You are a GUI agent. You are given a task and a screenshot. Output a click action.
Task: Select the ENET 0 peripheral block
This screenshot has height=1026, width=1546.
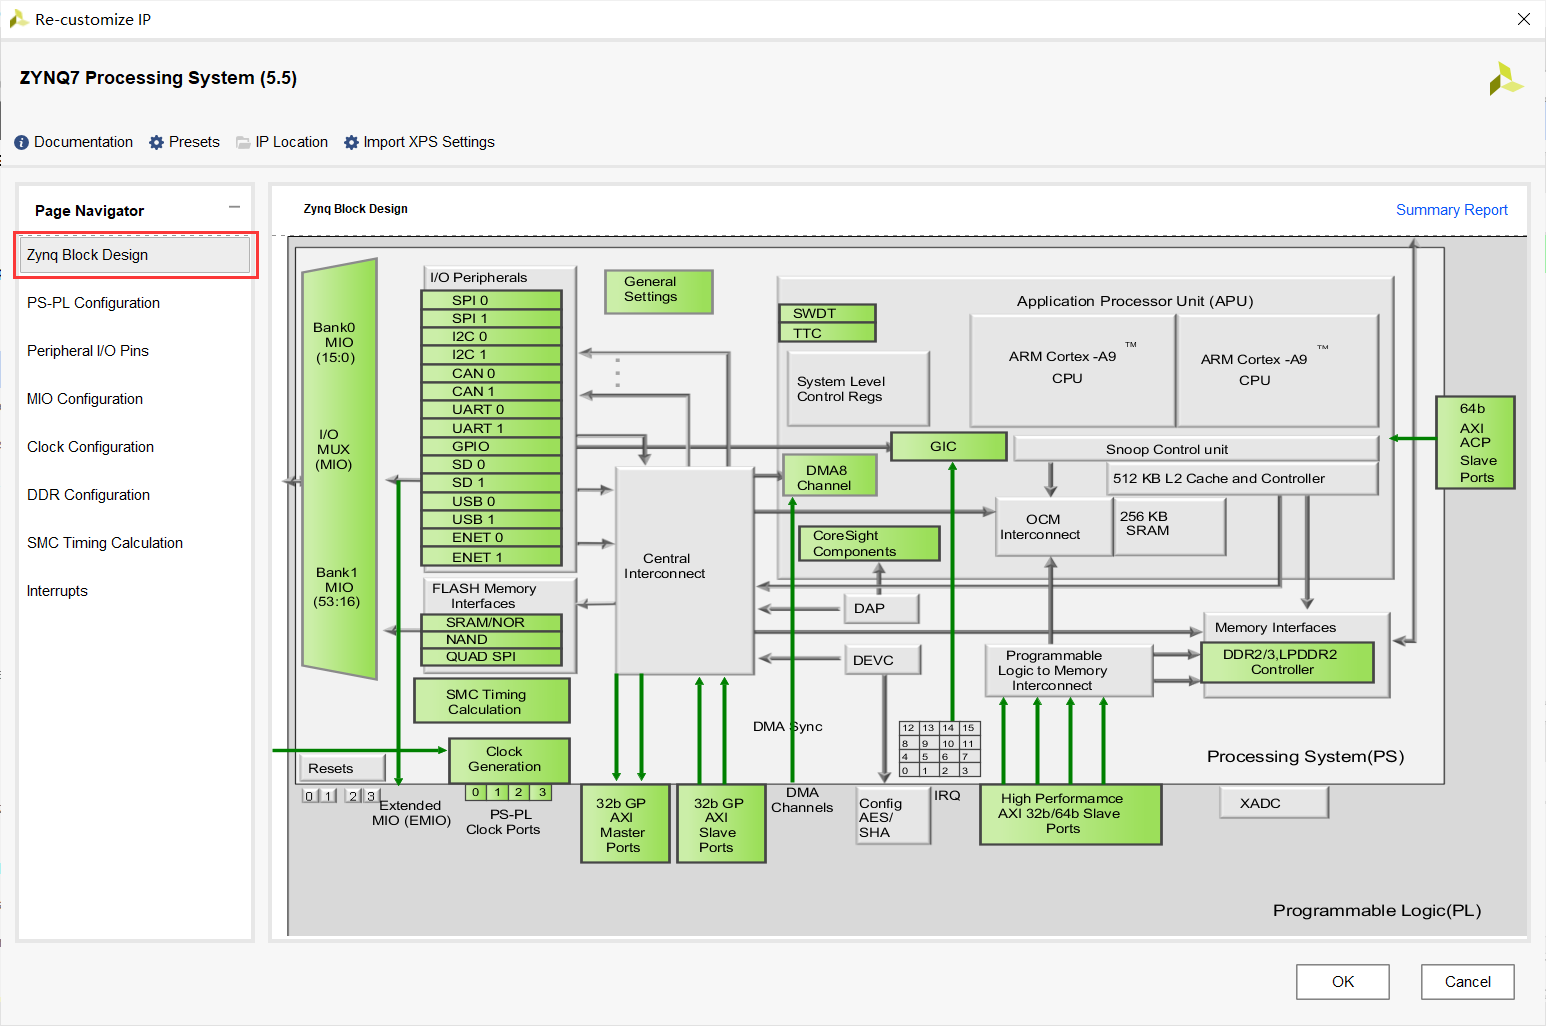click(490, 538)
